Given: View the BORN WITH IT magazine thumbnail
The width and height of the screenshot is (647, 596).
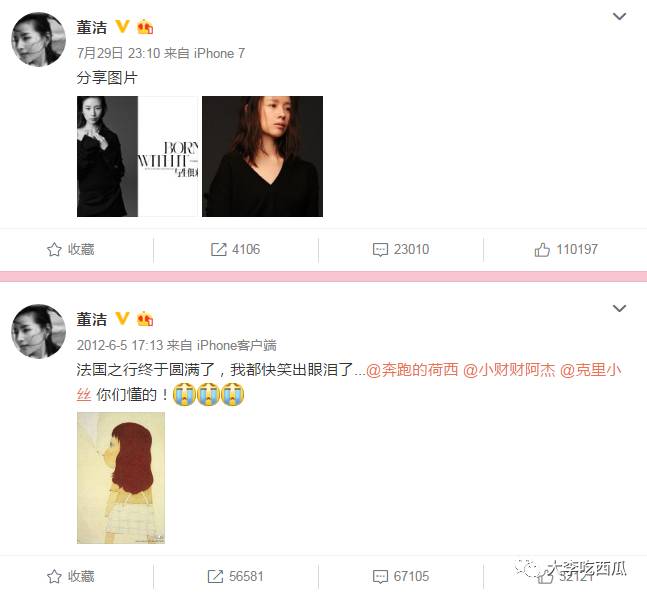Looking at the screenshot, I should [138, 156].
